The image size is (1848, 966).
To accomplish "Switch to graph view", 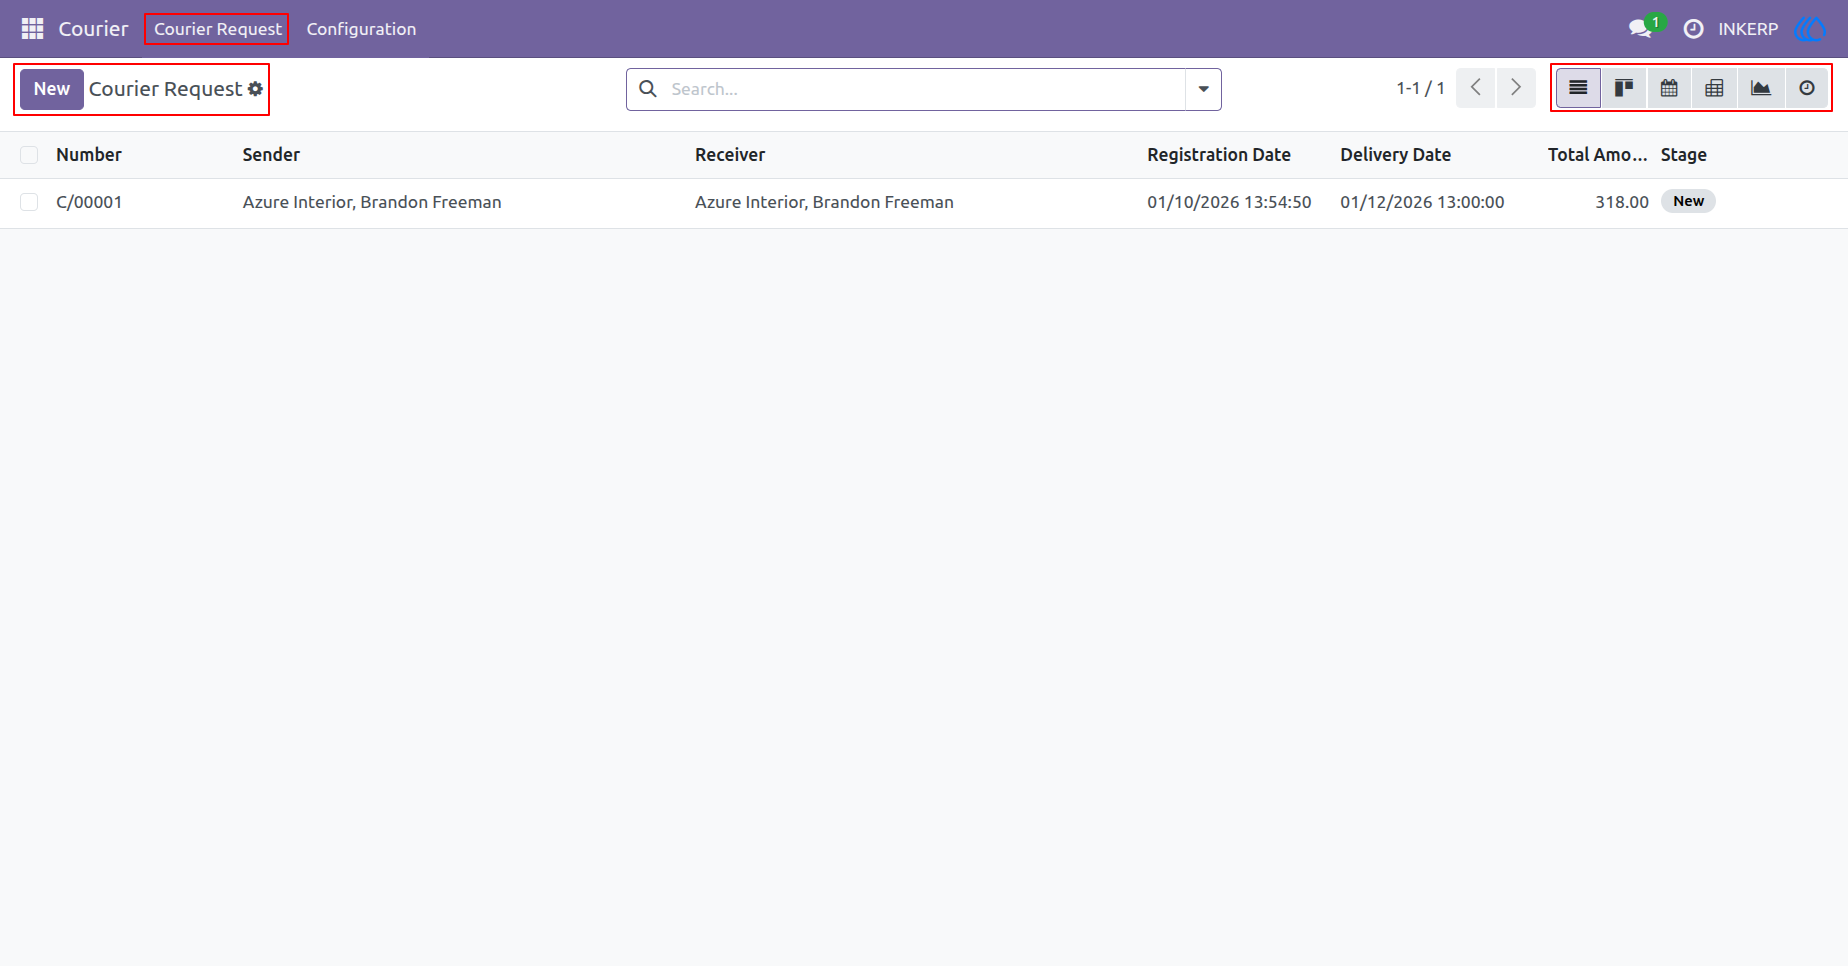I will pos(1761,88).
